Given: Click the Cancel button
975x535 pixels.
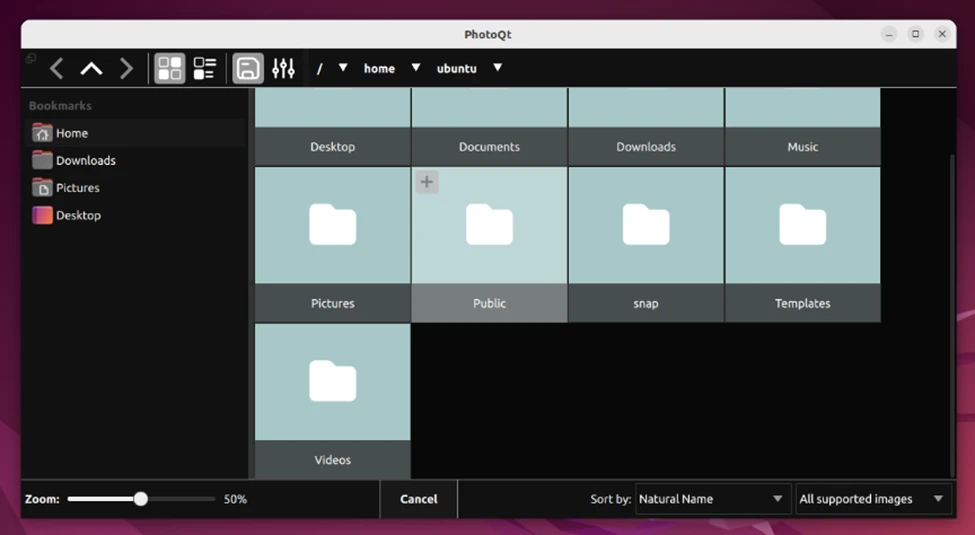Looking at the screenshot, I should [x=418, y=499].
